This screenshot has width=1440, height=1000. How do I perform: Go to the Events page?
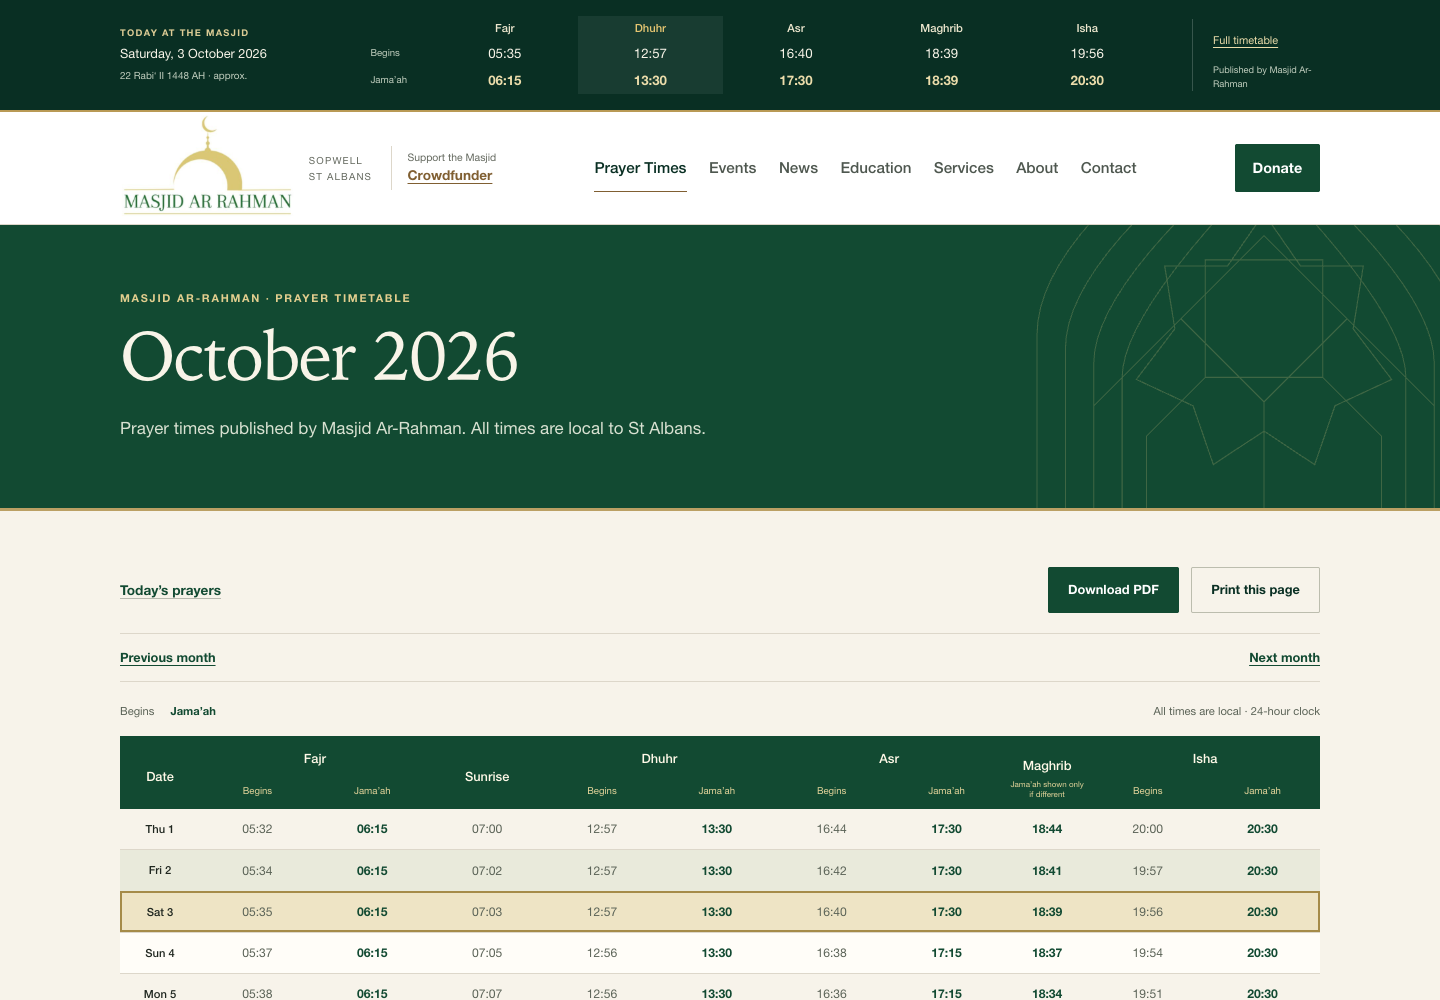pyautogui.click(x=732, y=168)
